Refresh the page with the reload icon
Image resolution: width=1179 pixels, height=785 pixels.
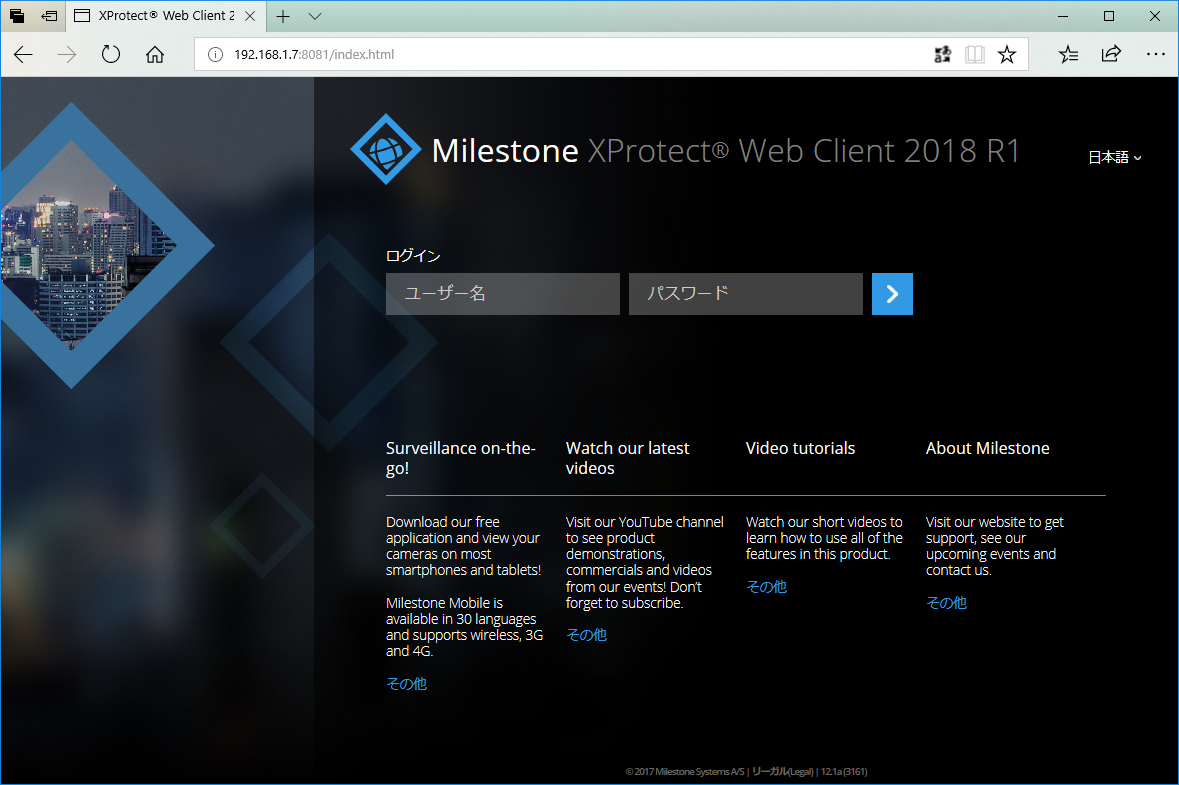[x=111, y=54]
